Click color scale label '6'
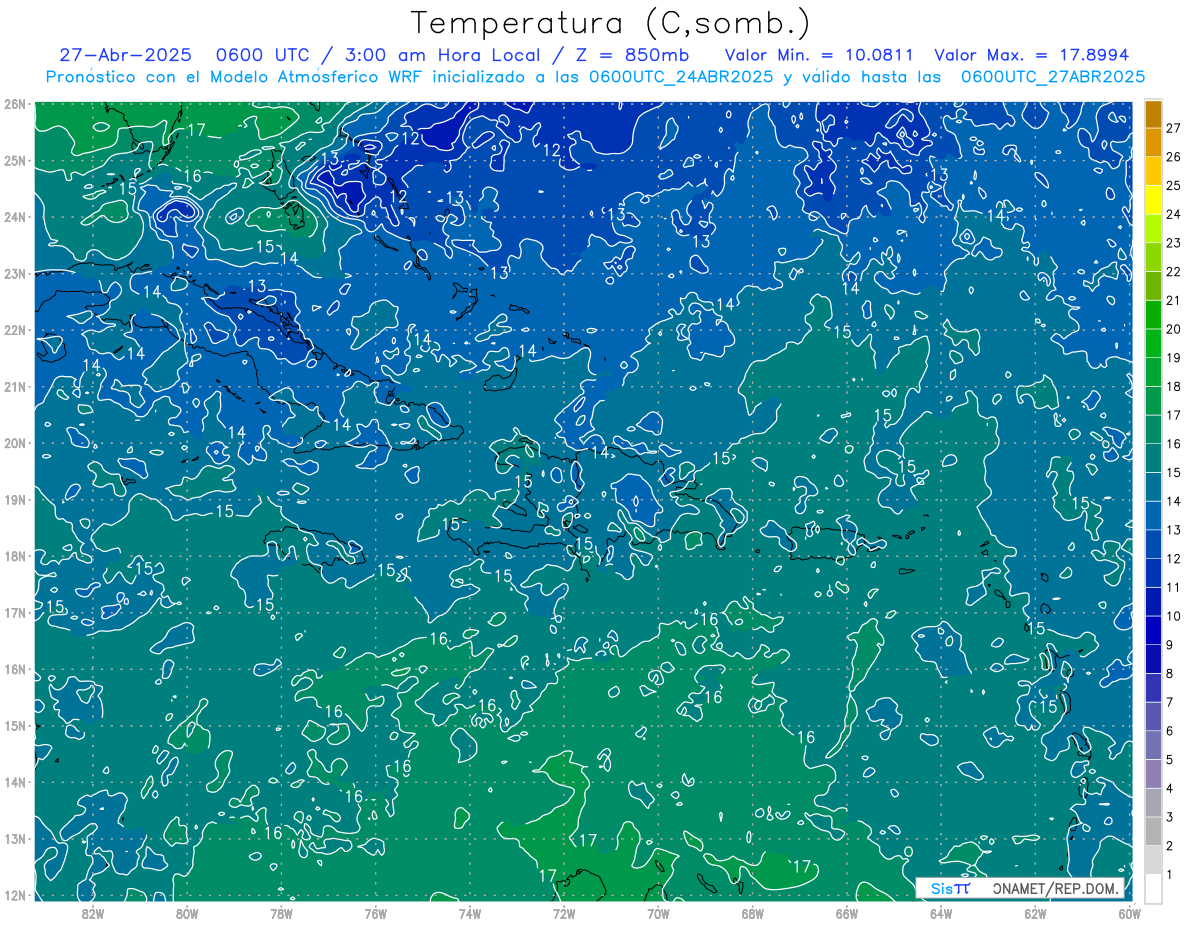 point(1170,731)
